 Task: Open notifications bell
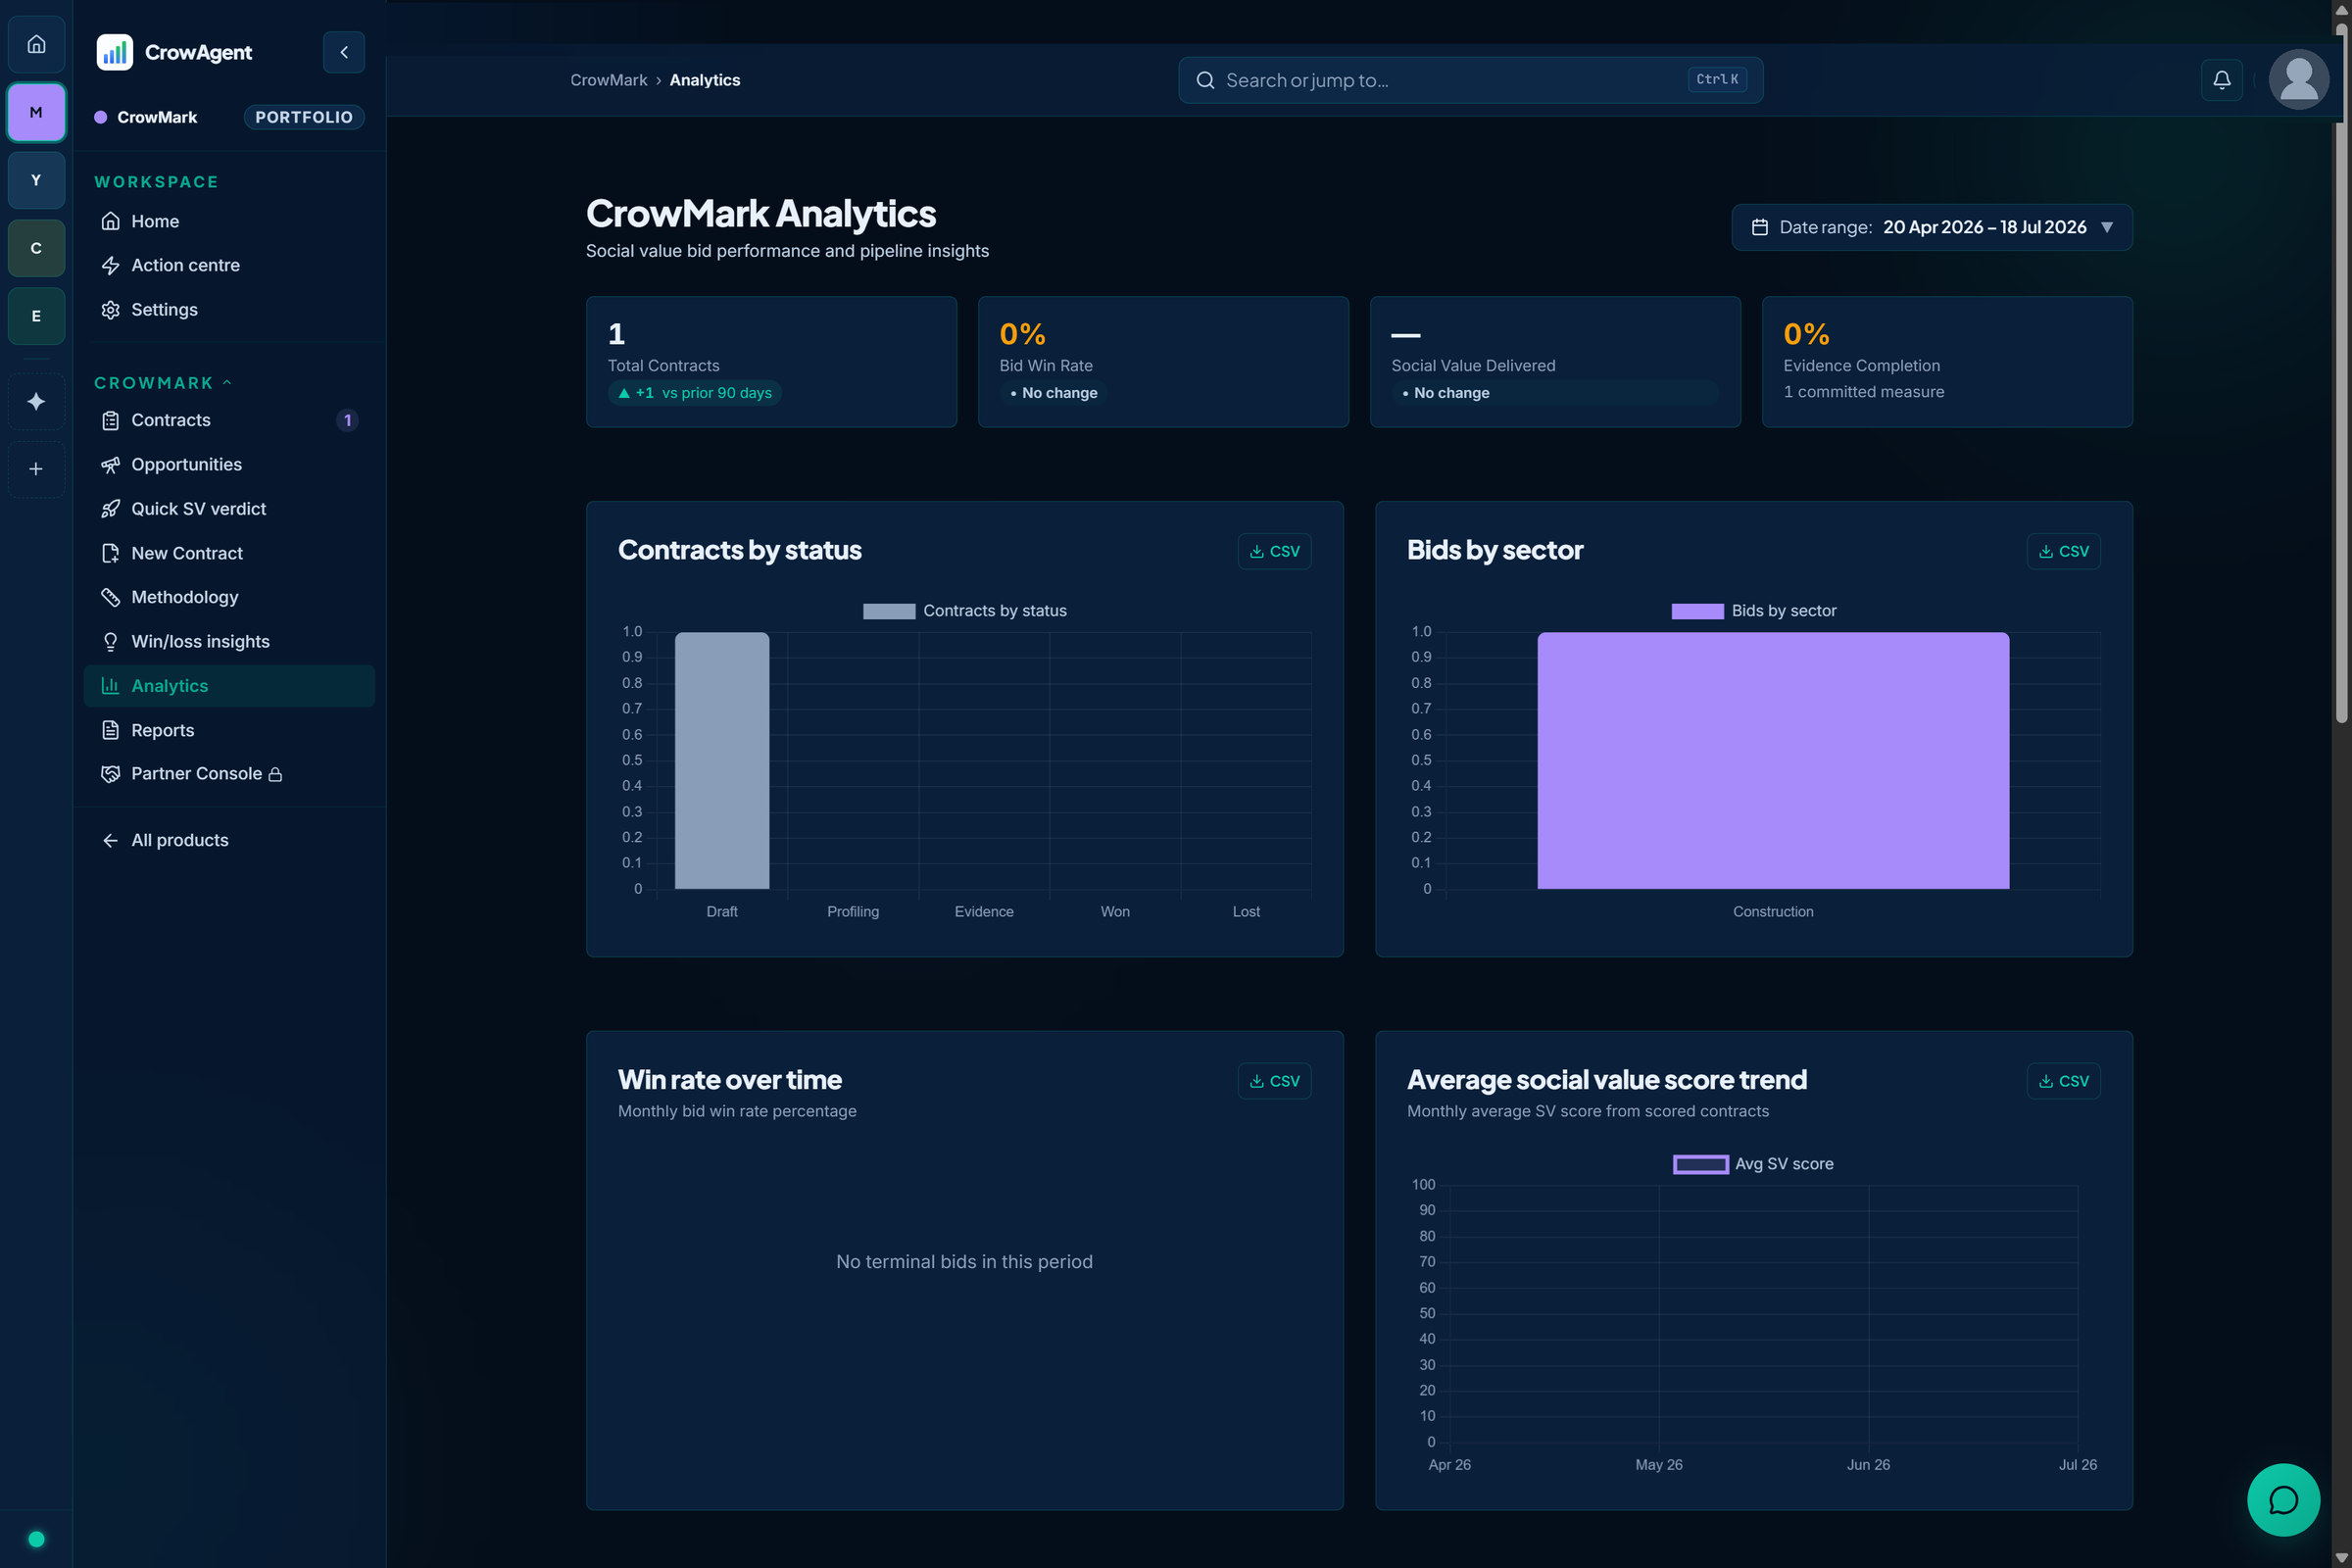[2221, 80]
